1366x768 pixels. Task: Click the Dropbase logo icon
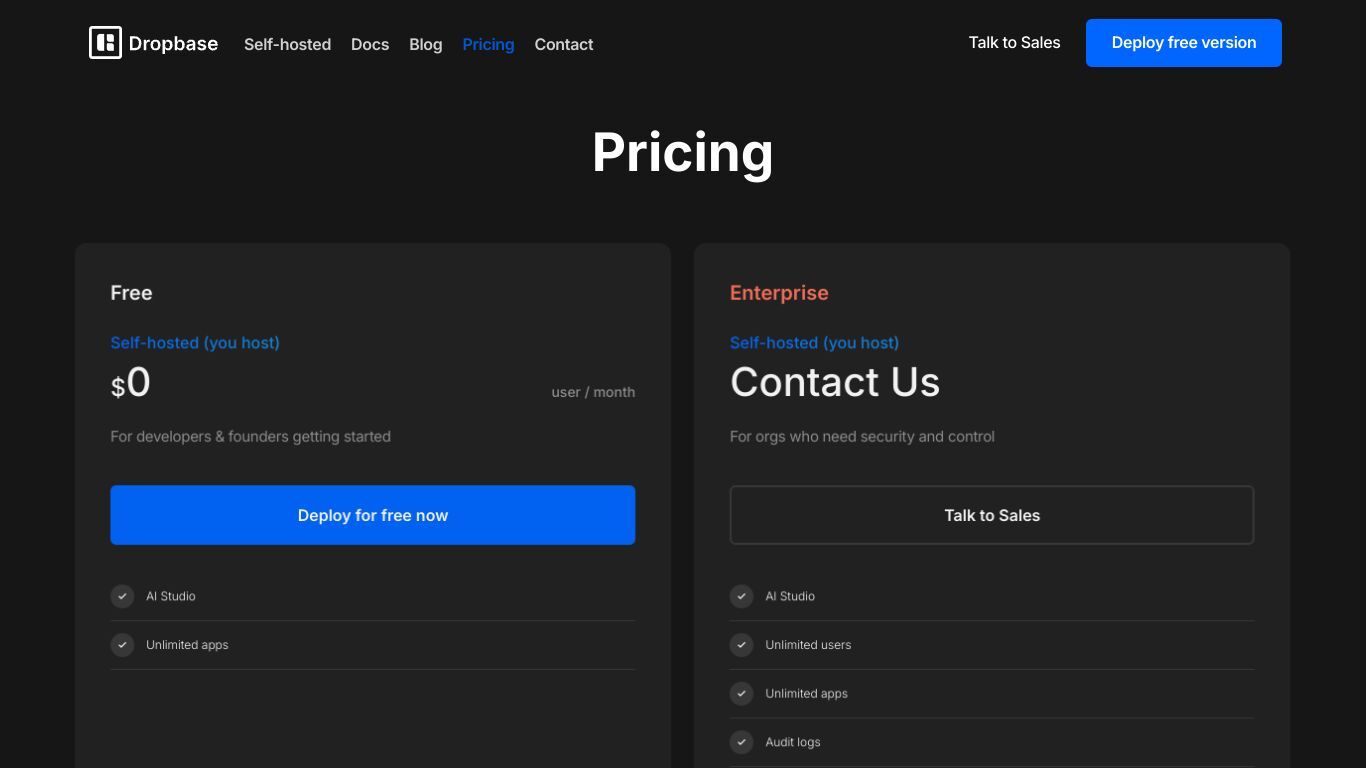point(105,43)
